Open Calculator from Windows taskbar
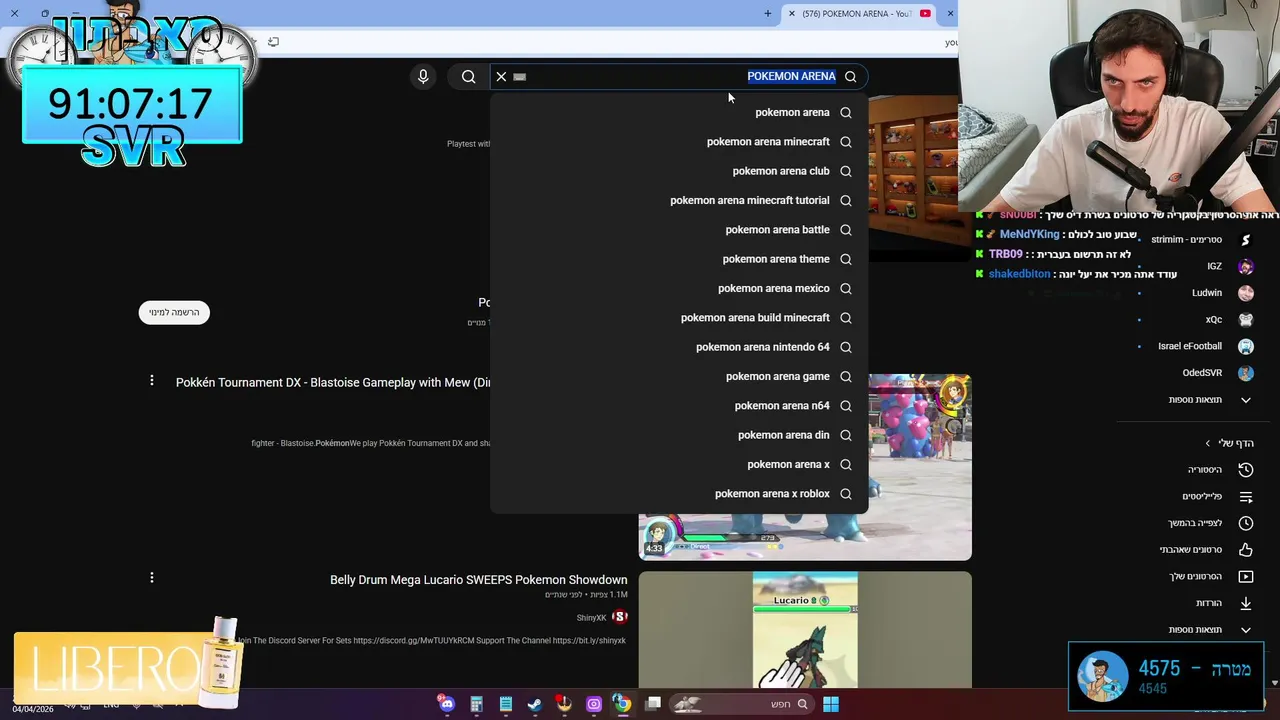Viewport: 1280px width, 720px height. point(477,704)
